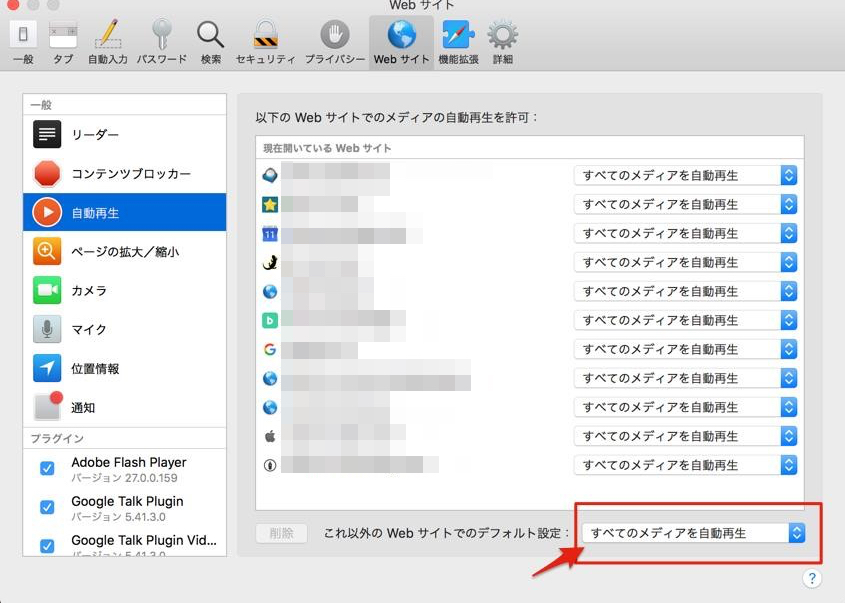Select the star favicon site row
Image resolution: width=845 pixels, height=603 pixels.
[530, 205]
